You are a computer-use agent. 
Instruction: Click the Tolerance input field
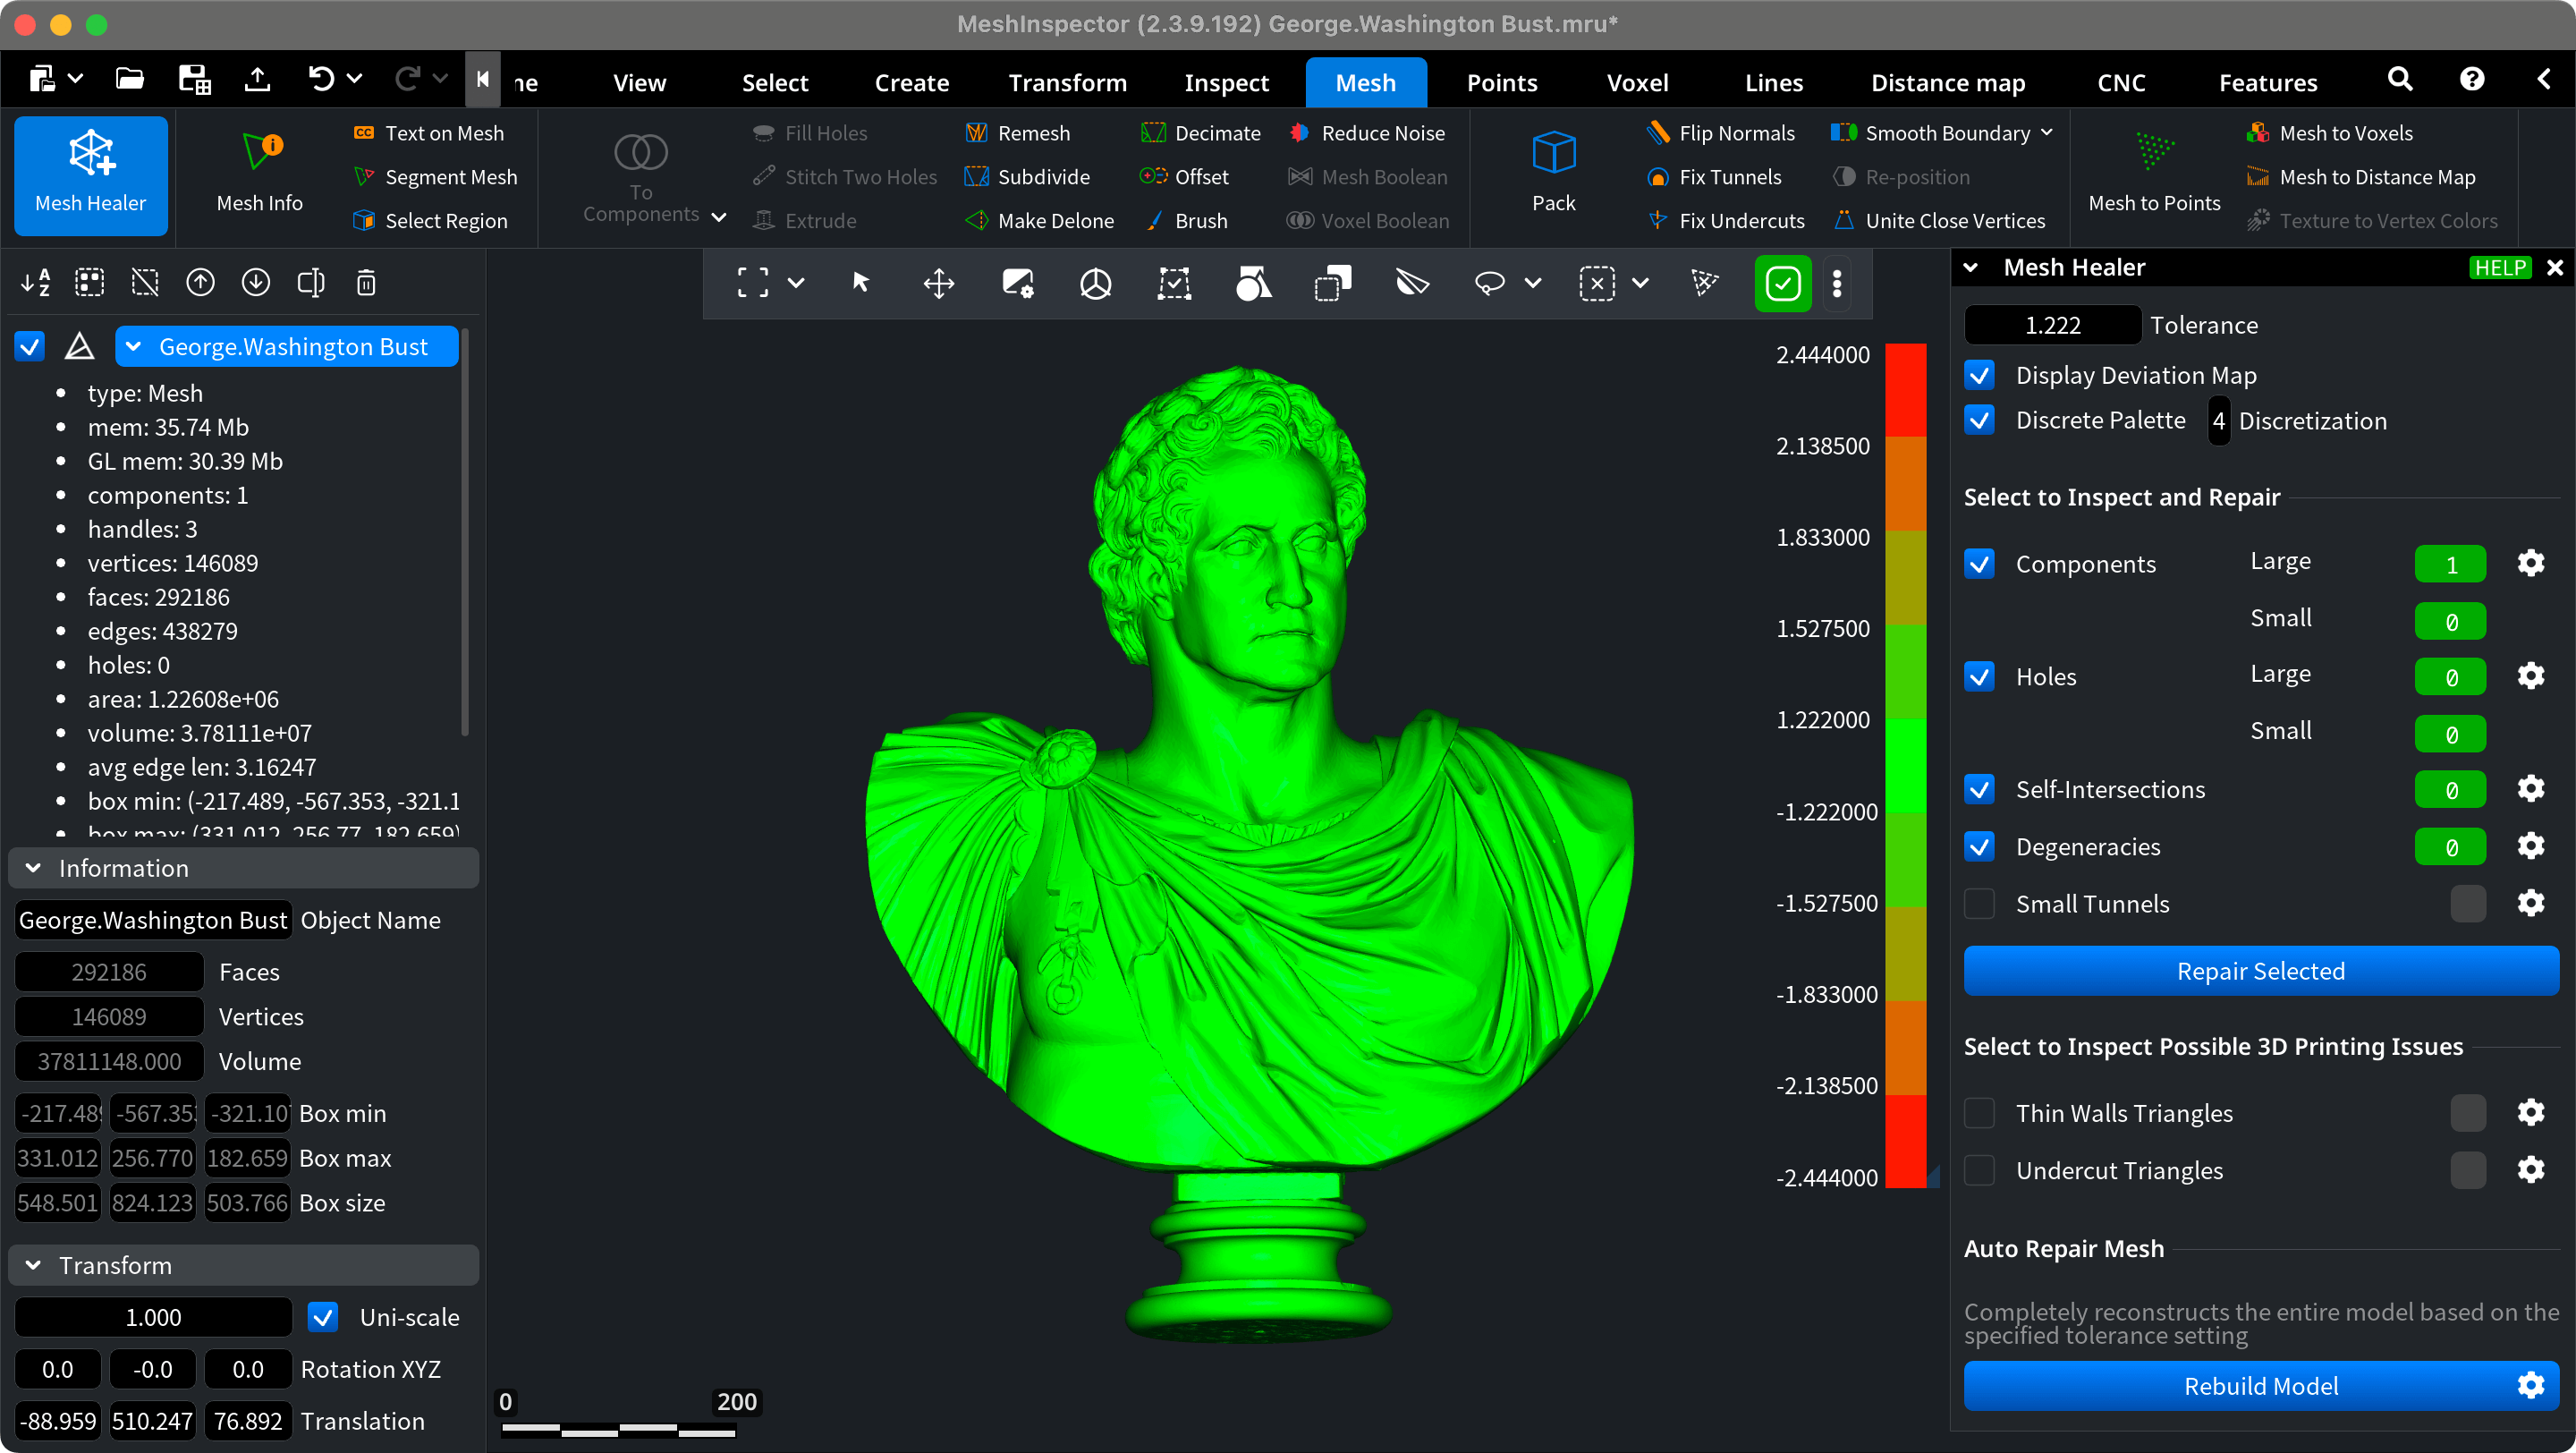click(2051, 324)
